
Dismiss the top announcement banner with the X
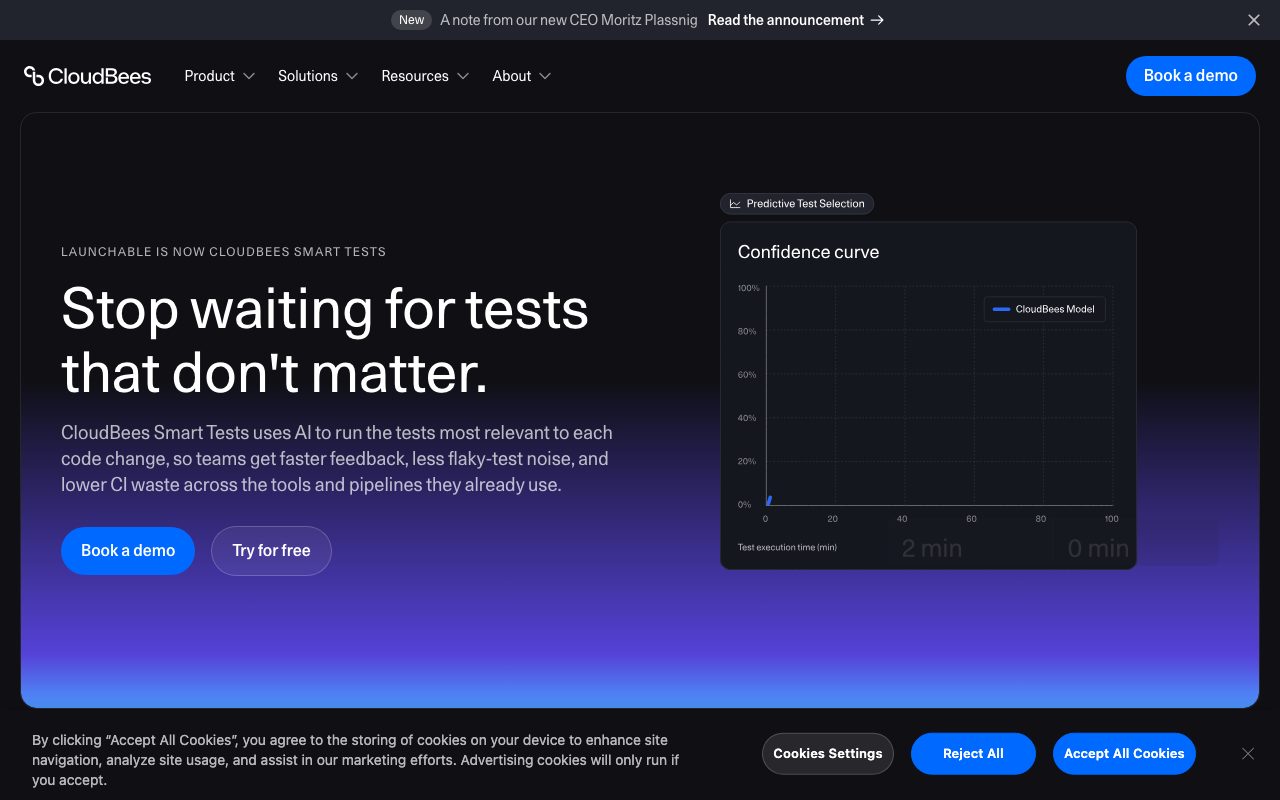[1254, 20]
